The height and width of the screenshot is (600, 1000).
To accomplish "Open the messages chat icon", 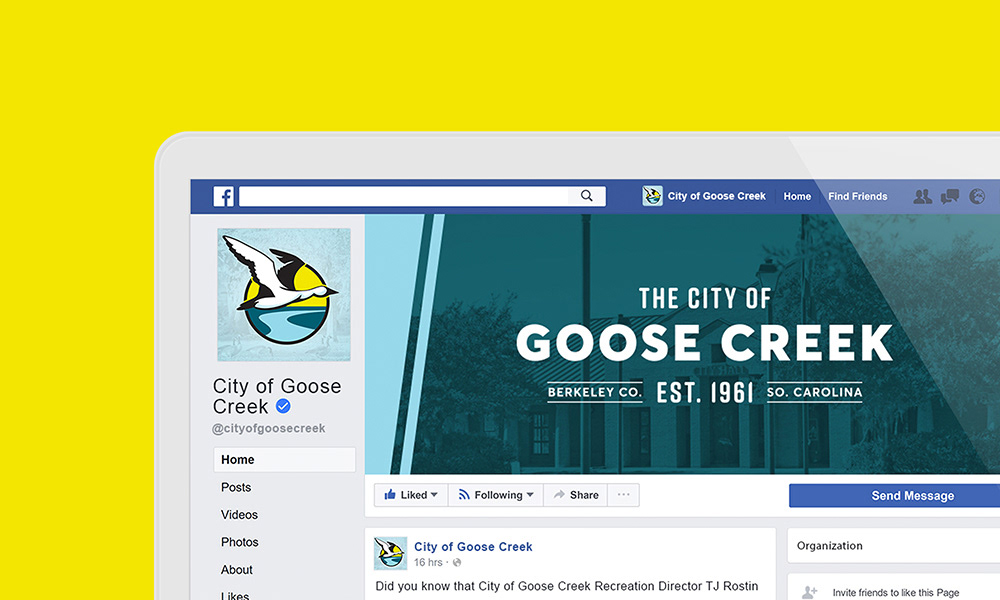I will click(950, 196).
